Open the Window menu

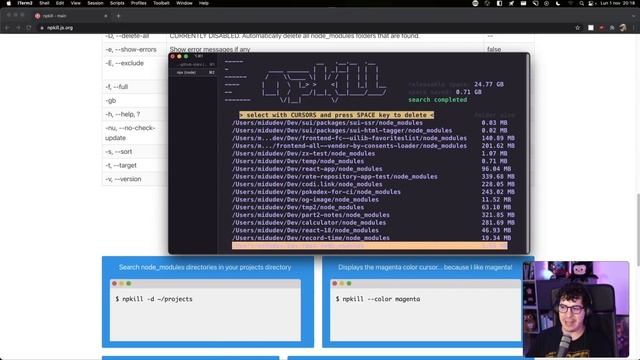(x=184, y=3)
